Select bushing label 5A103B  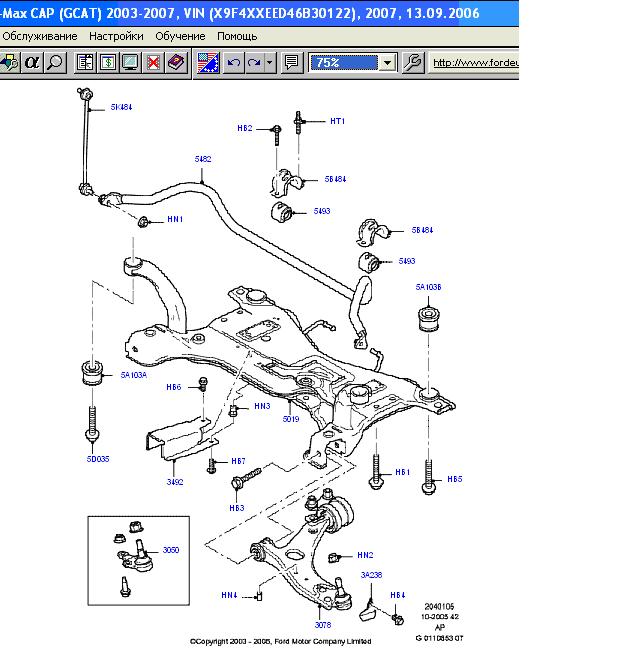428,287
